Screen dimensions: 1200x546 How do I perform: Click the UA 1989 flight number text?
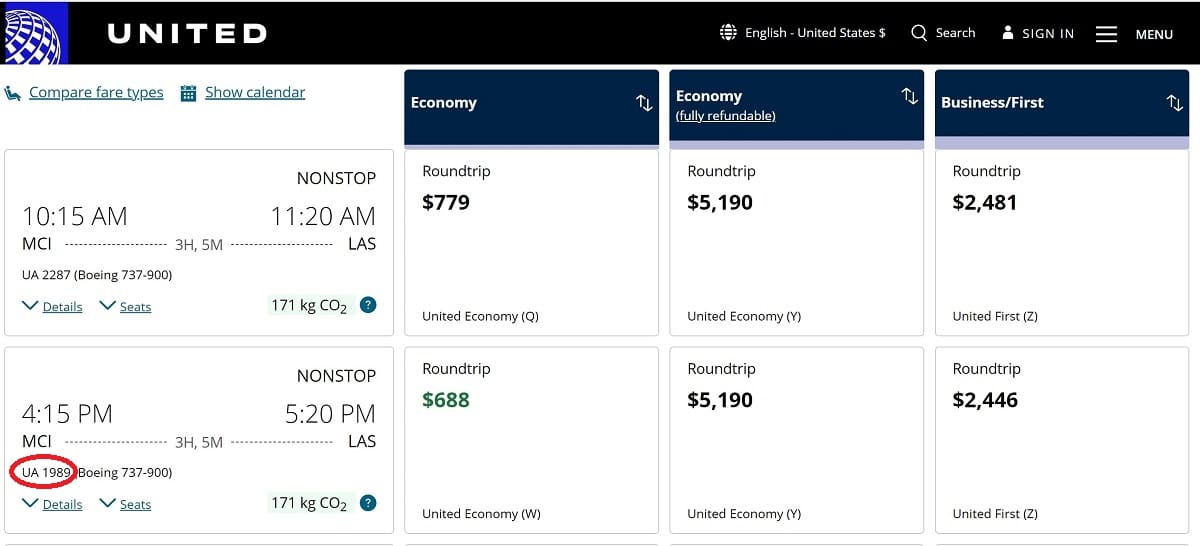pos(46,472)
